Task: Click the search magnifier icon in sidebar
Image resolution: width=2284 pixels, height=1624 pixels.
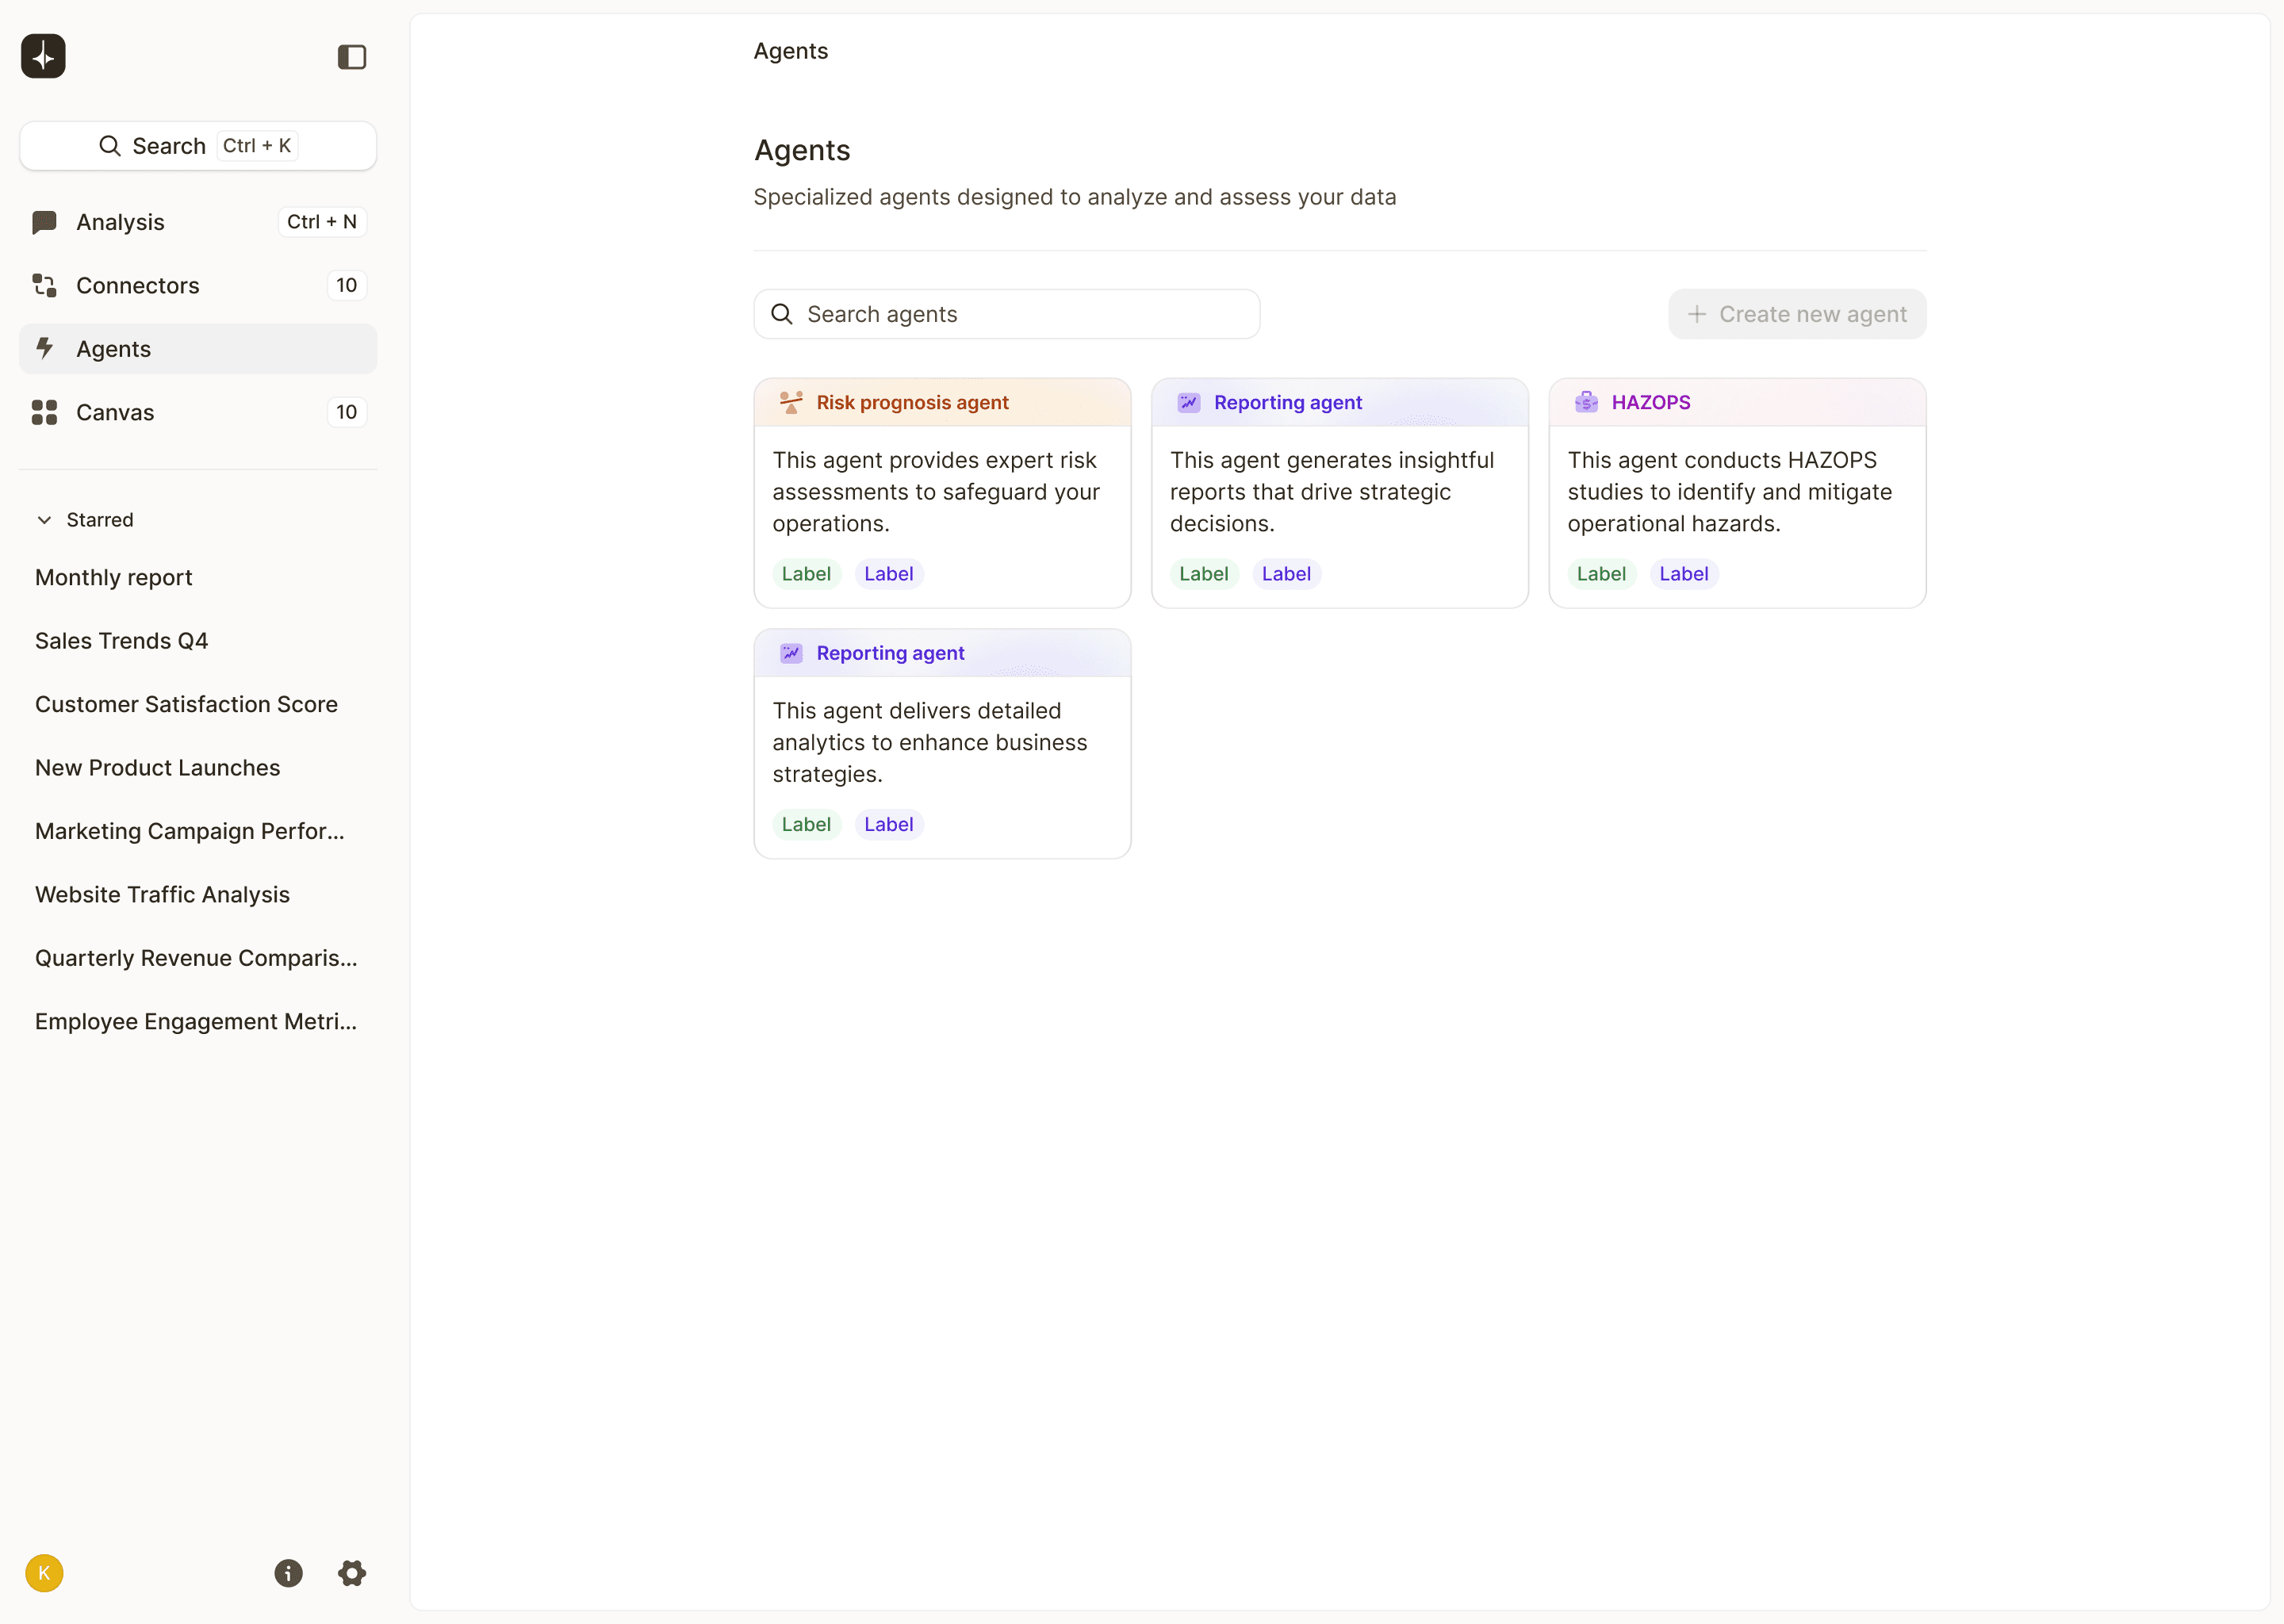Action: click(x=110, y=146)
